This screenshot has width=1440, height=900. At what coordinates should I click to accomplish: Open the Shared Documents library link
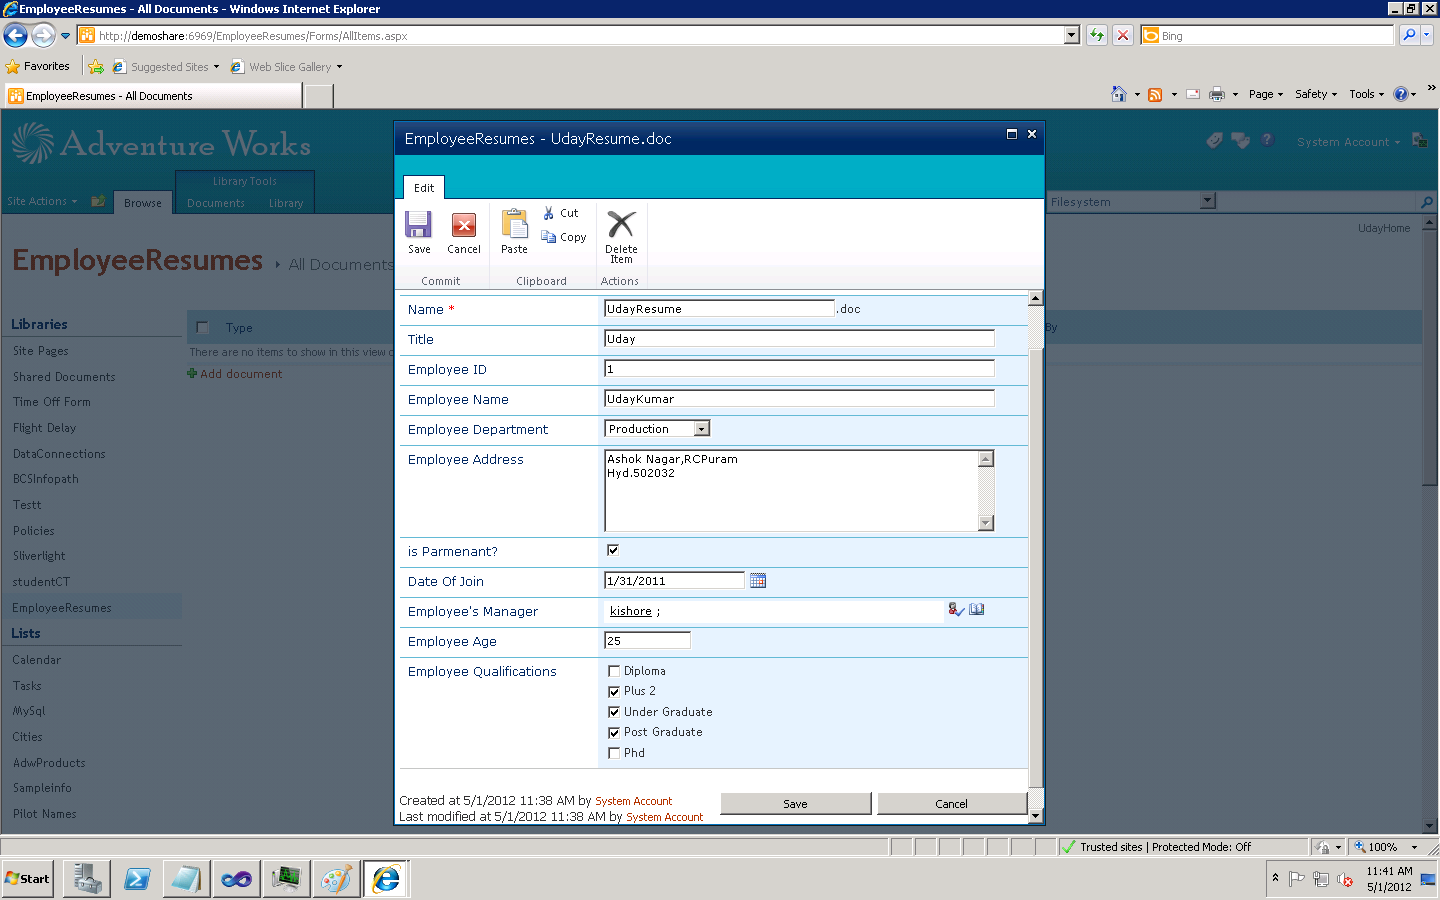64,377
